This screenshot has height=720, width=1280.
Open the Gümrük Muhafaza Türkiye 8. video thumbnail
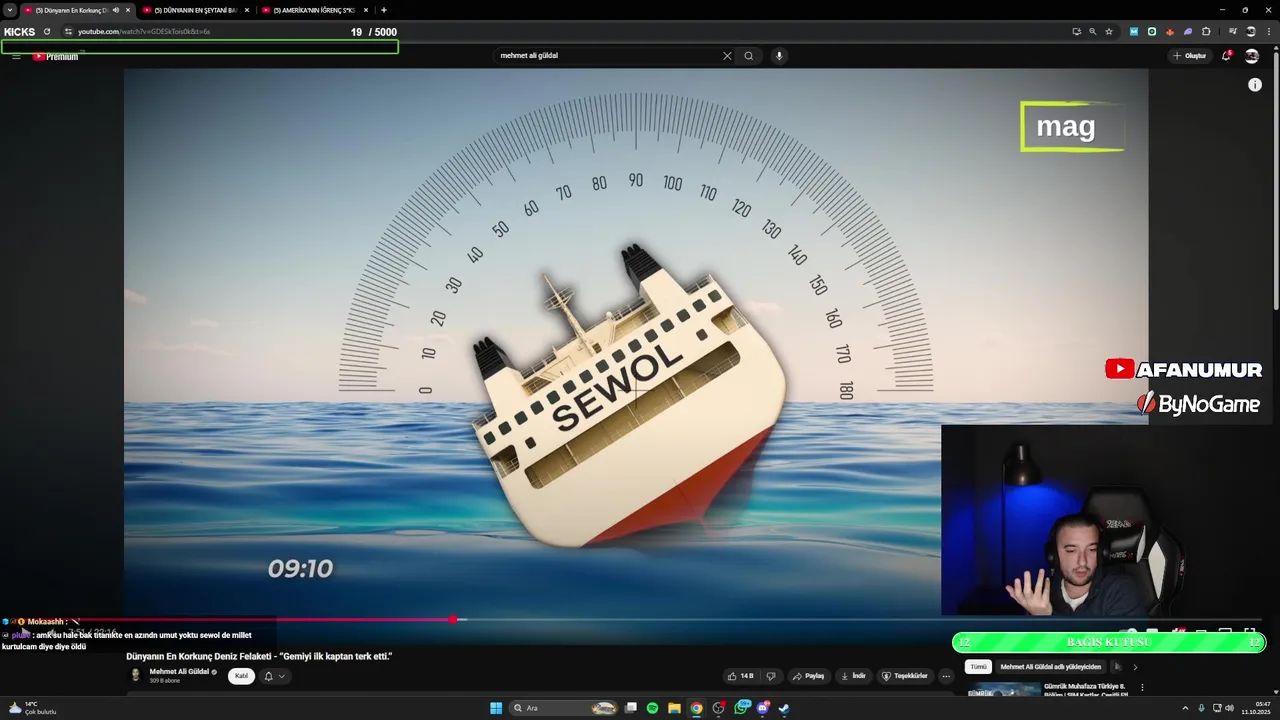[1004, 689]
